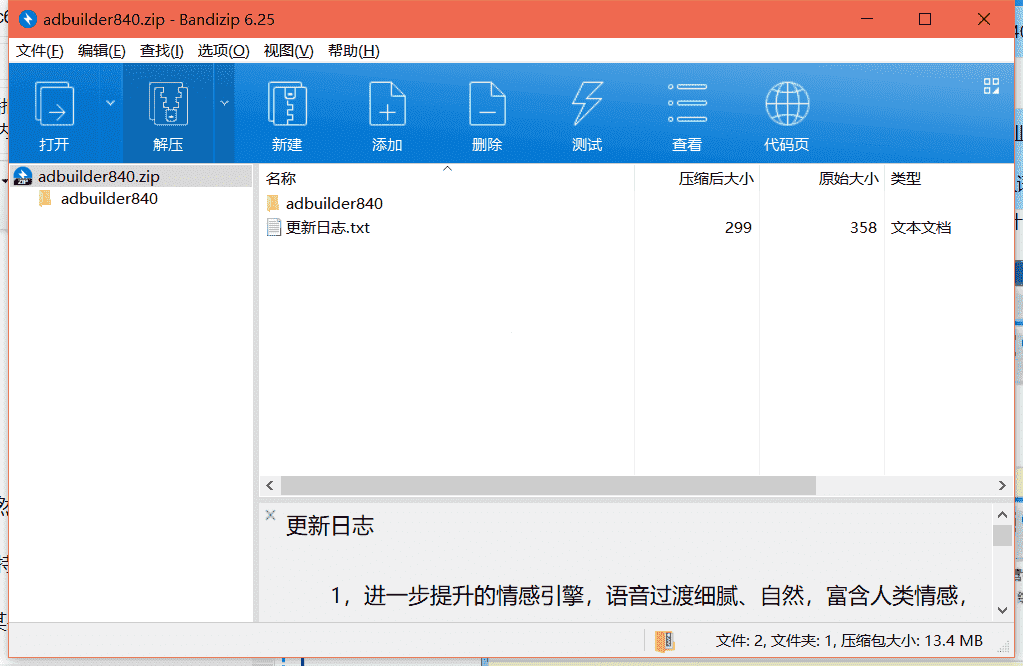Minimize the Bandizip window
Screen dimensions: 1023x666
867,19
